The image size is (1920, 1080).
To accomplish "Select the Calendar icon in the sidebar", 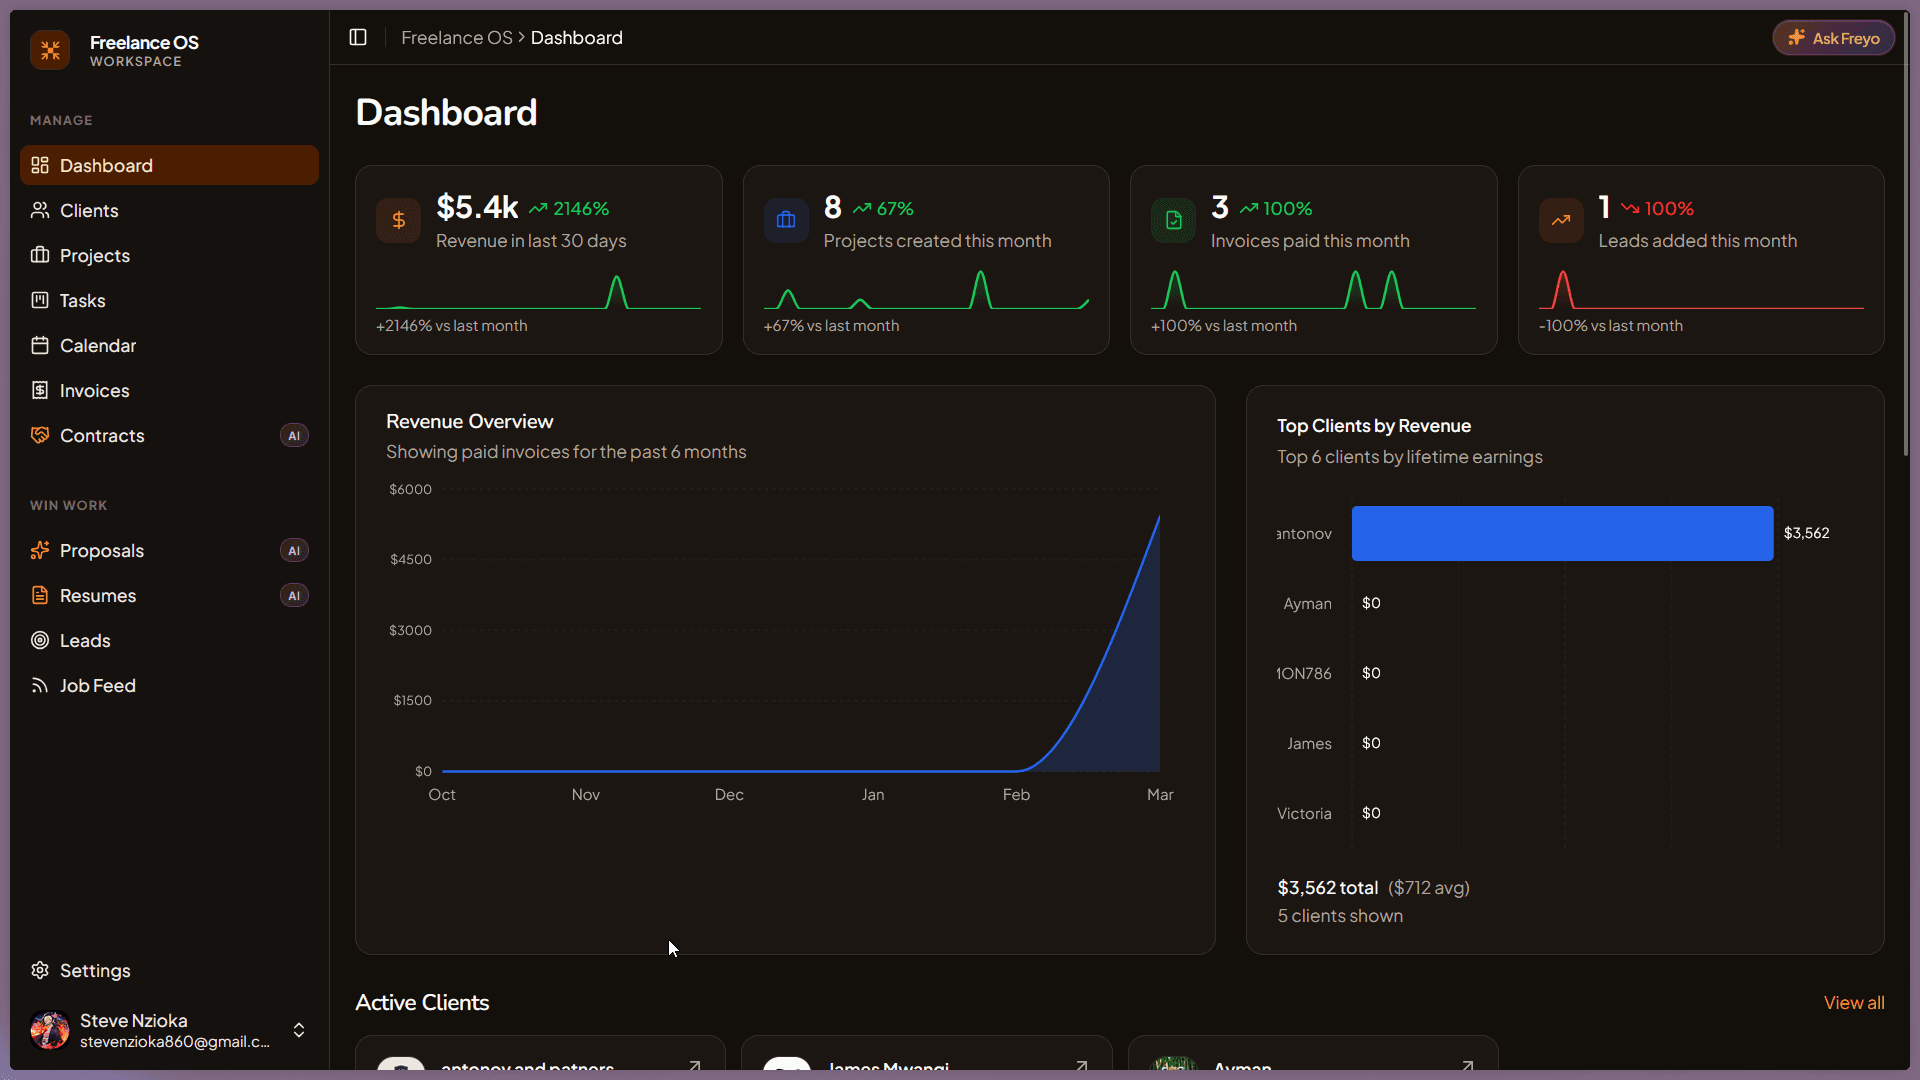I will pos(39,345).
